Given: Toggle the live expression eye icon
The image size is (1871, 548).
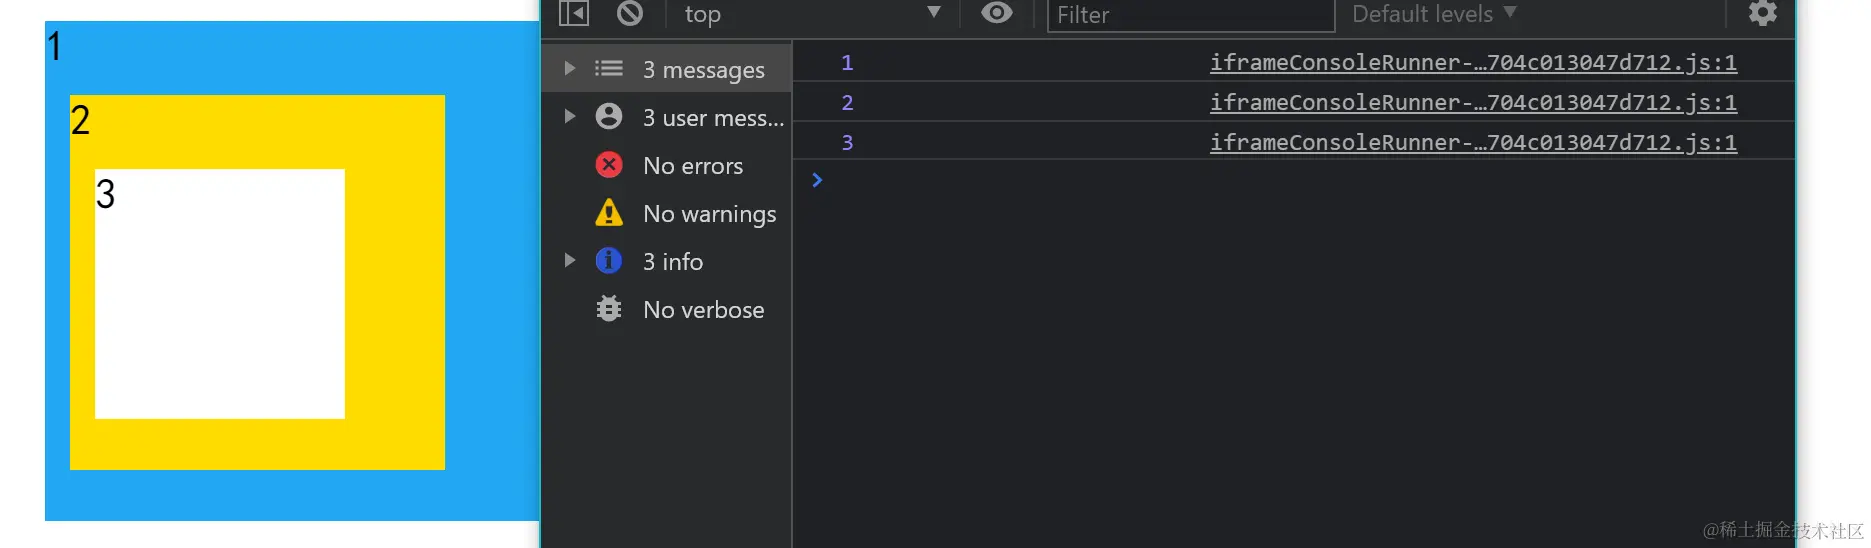Looking at the screenshot, I should [x=996, y=13].
